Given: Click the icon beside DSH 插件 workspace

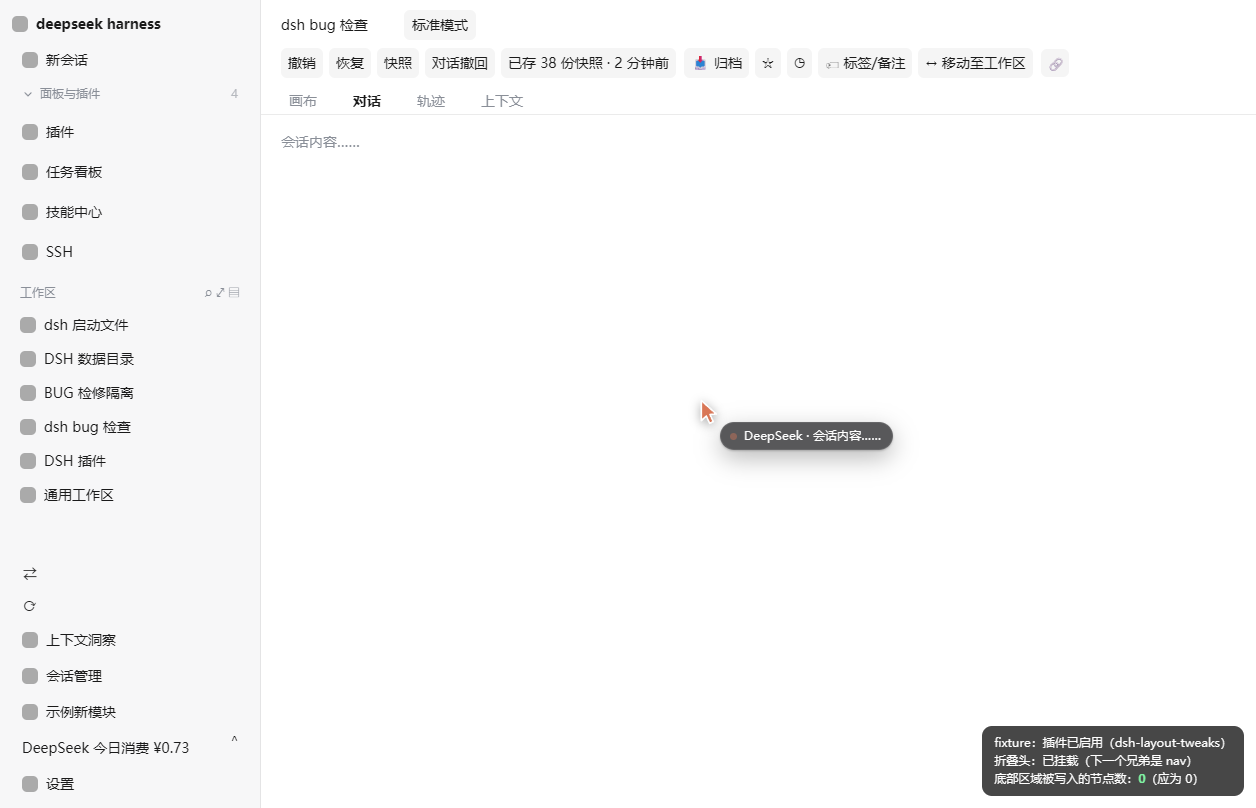Looking at the screenshot, I should (28, 461).
